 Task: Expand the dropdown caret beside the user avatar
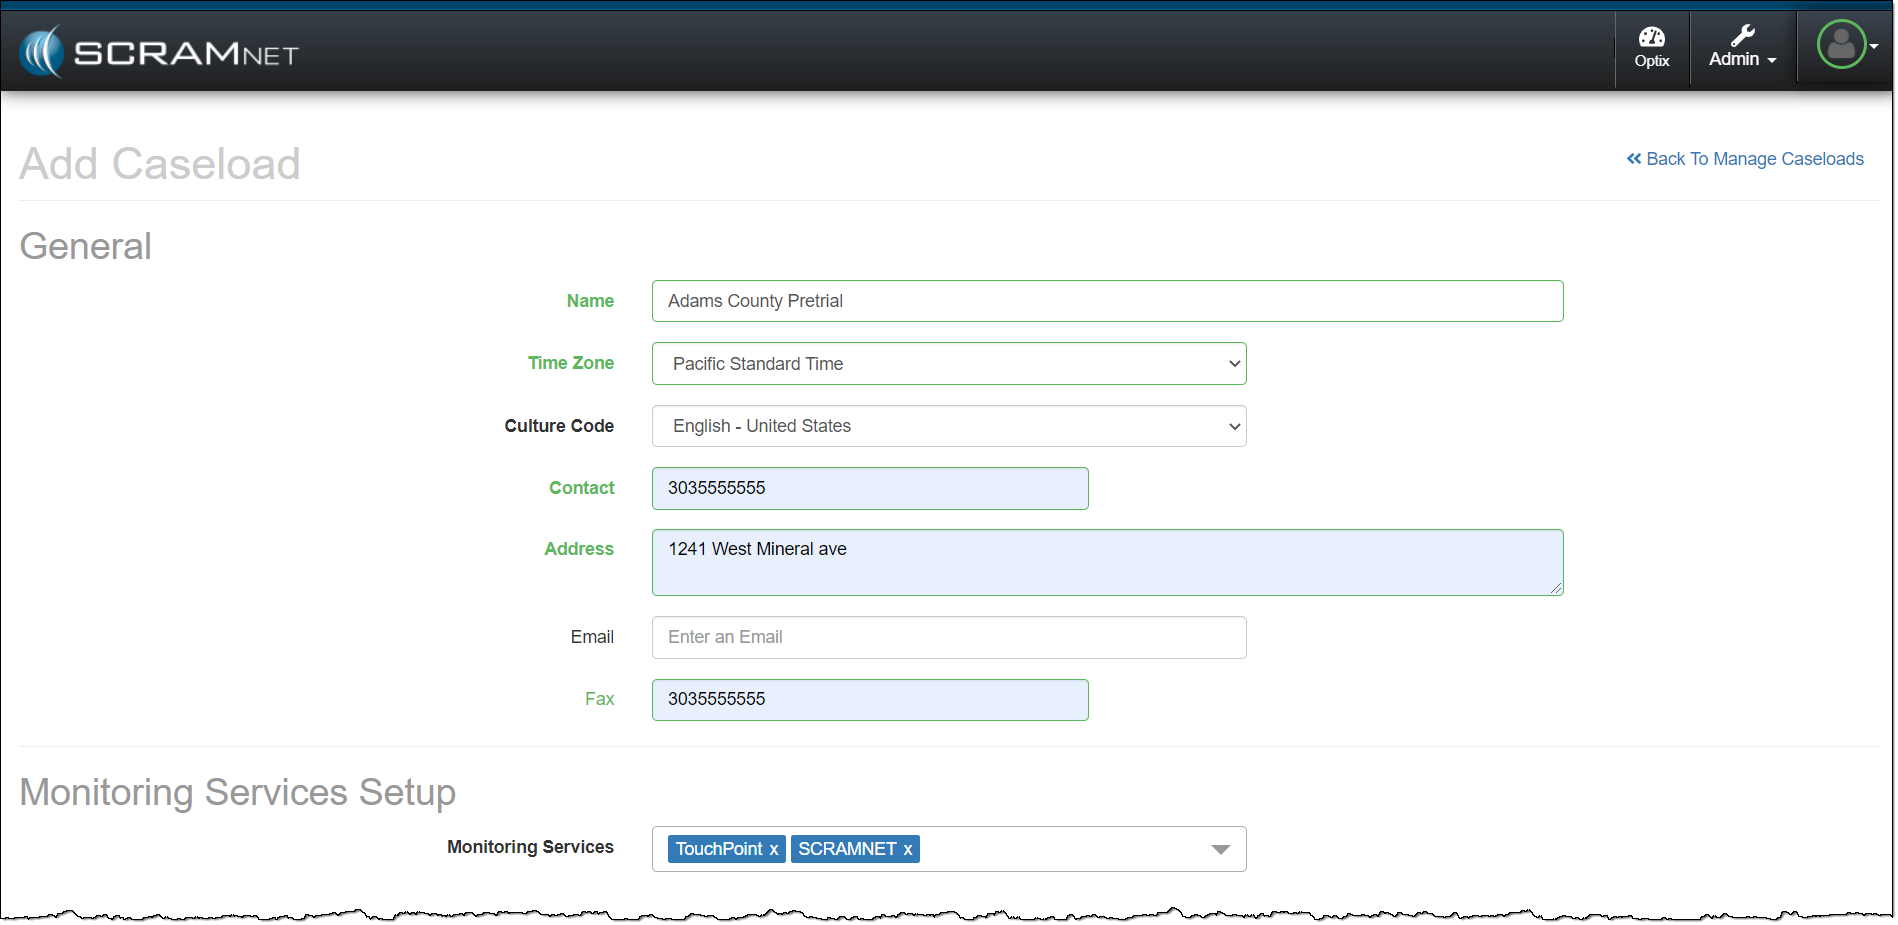point(1875,46)
